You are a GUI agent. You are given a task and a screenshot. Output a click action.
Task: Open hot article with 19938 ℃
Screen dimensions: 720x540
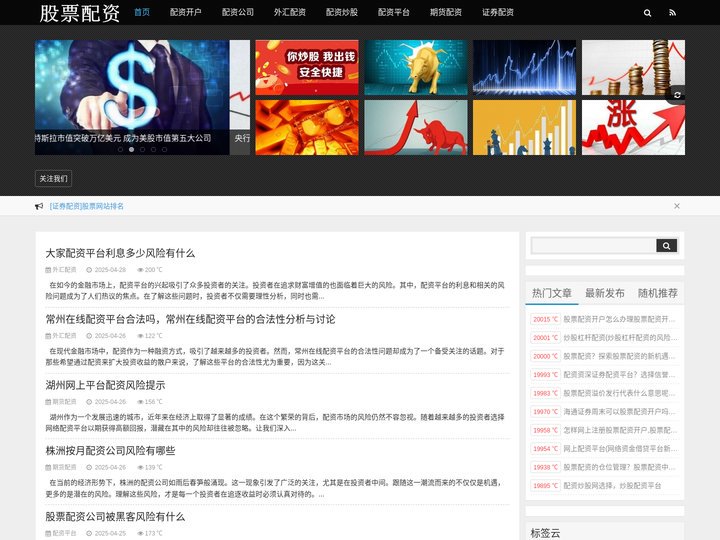pos(619,467)
